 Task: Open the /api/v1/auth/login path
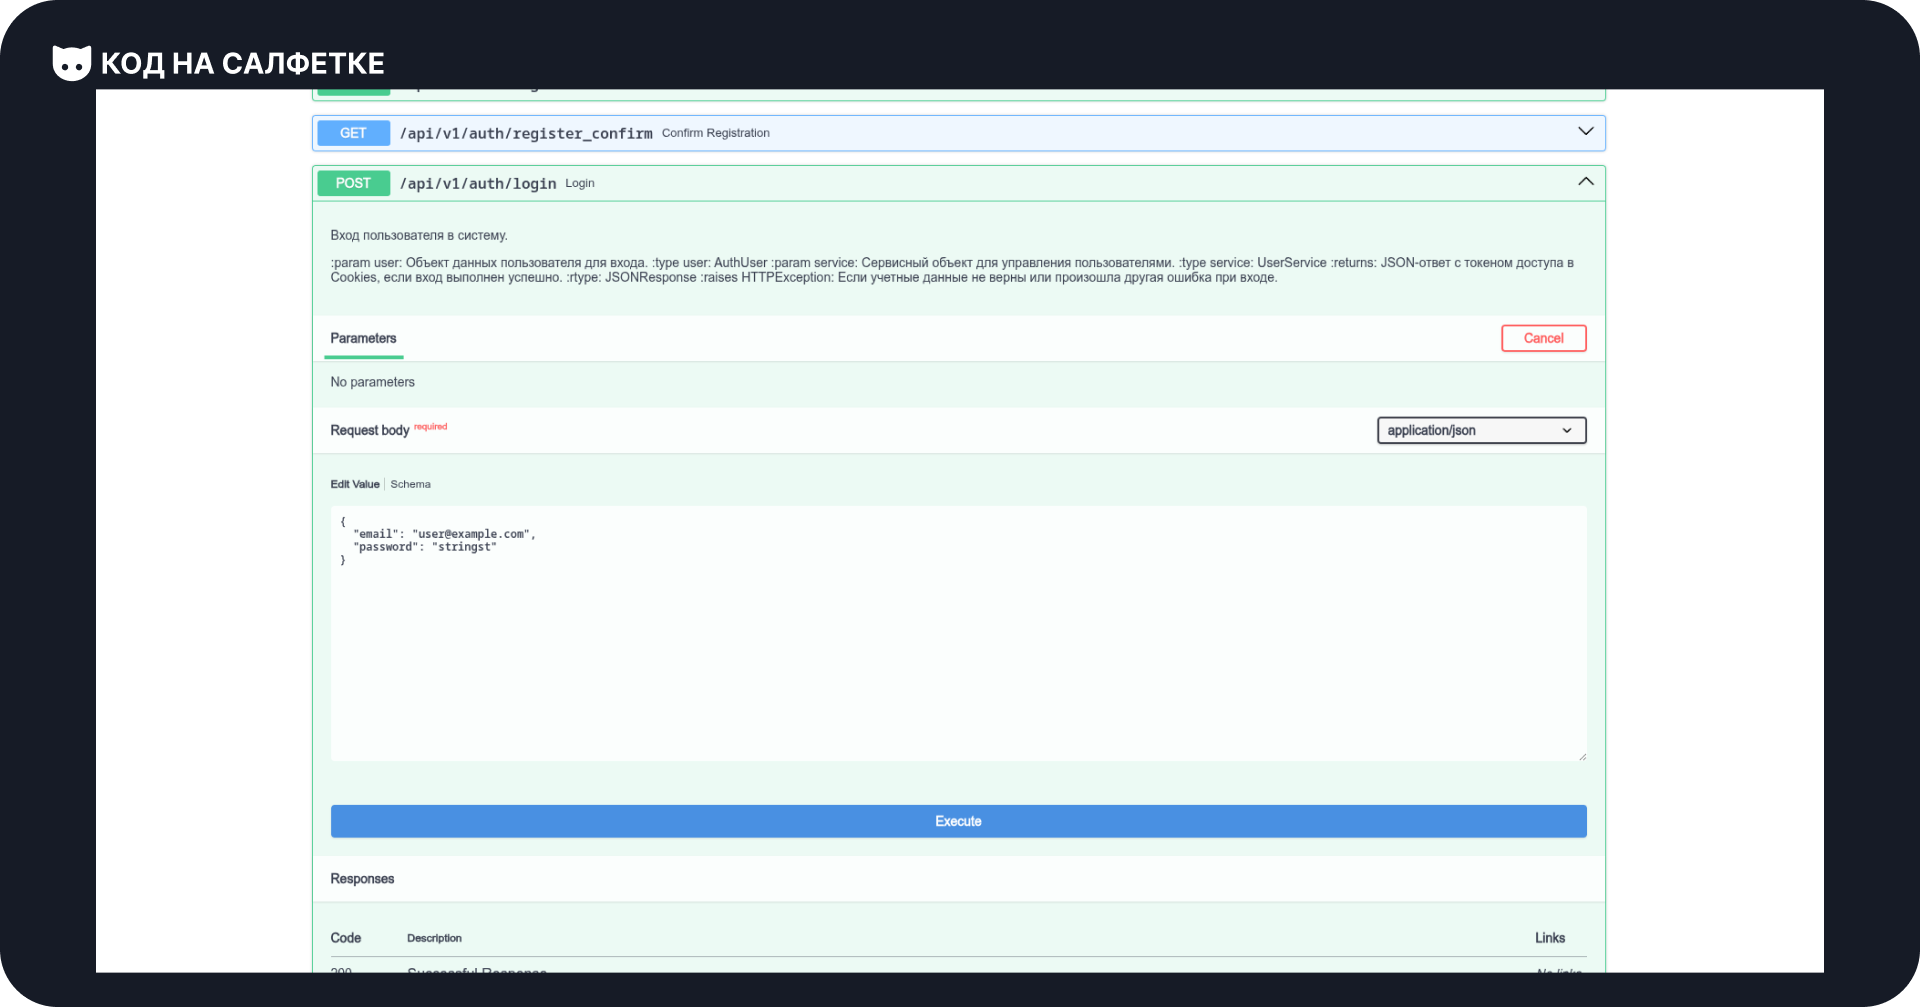[478, 184]
